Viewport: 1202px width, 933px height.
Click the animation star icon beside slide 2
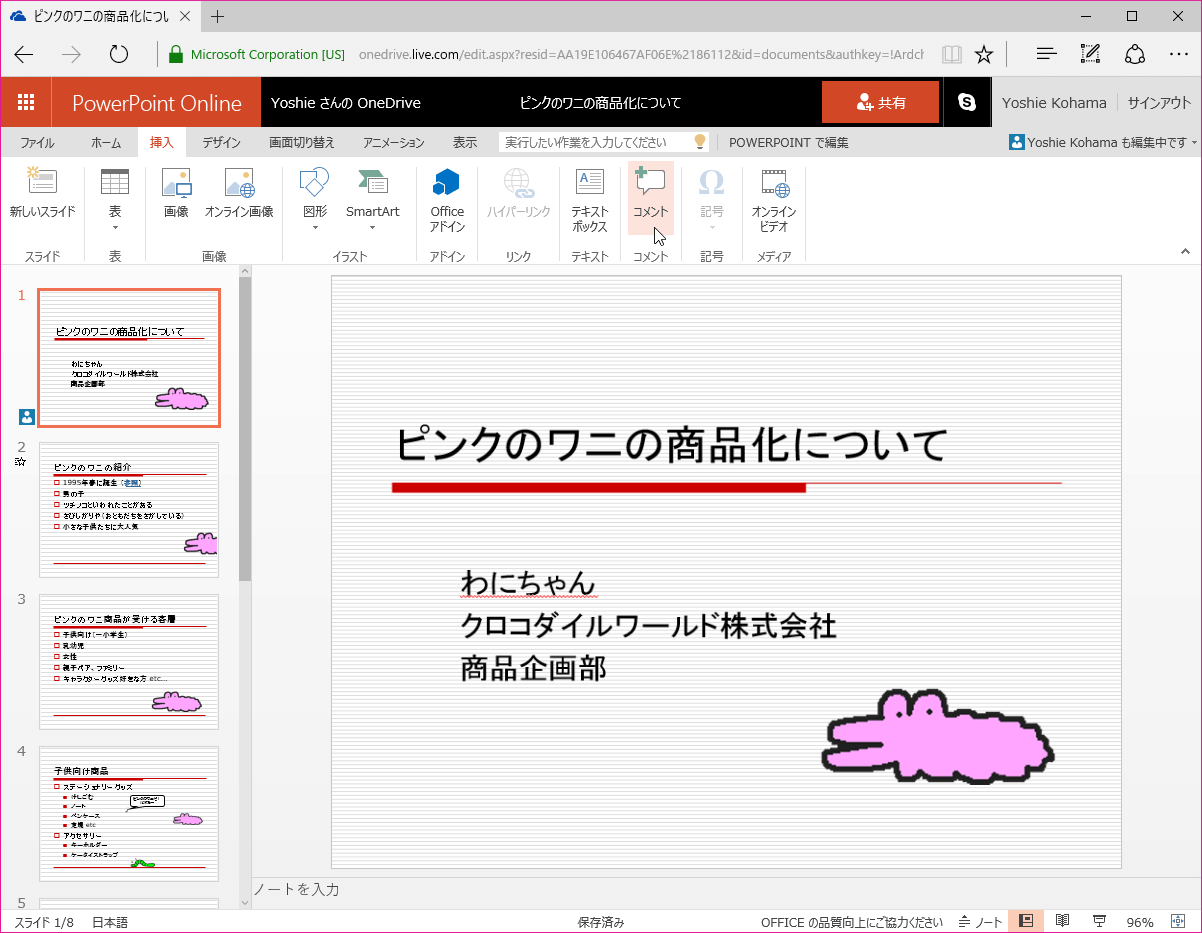point(21,462)
